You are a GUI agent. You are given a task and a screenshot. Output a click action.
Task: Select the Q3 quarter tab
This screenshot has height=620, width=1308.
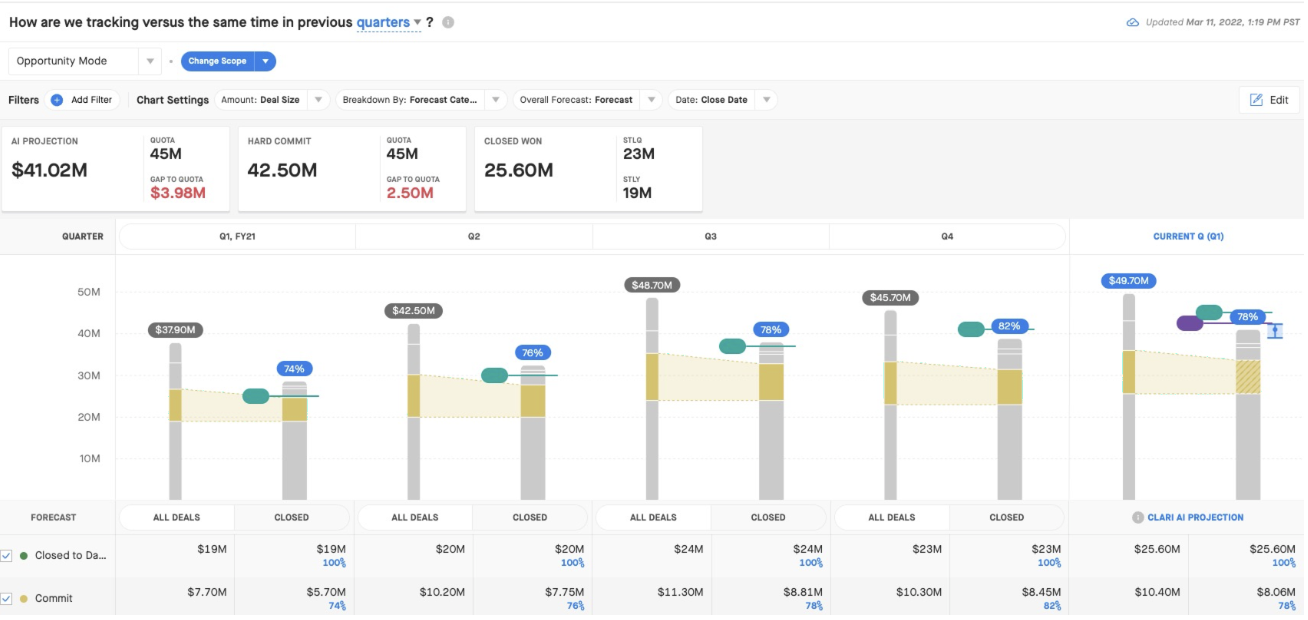711,237
